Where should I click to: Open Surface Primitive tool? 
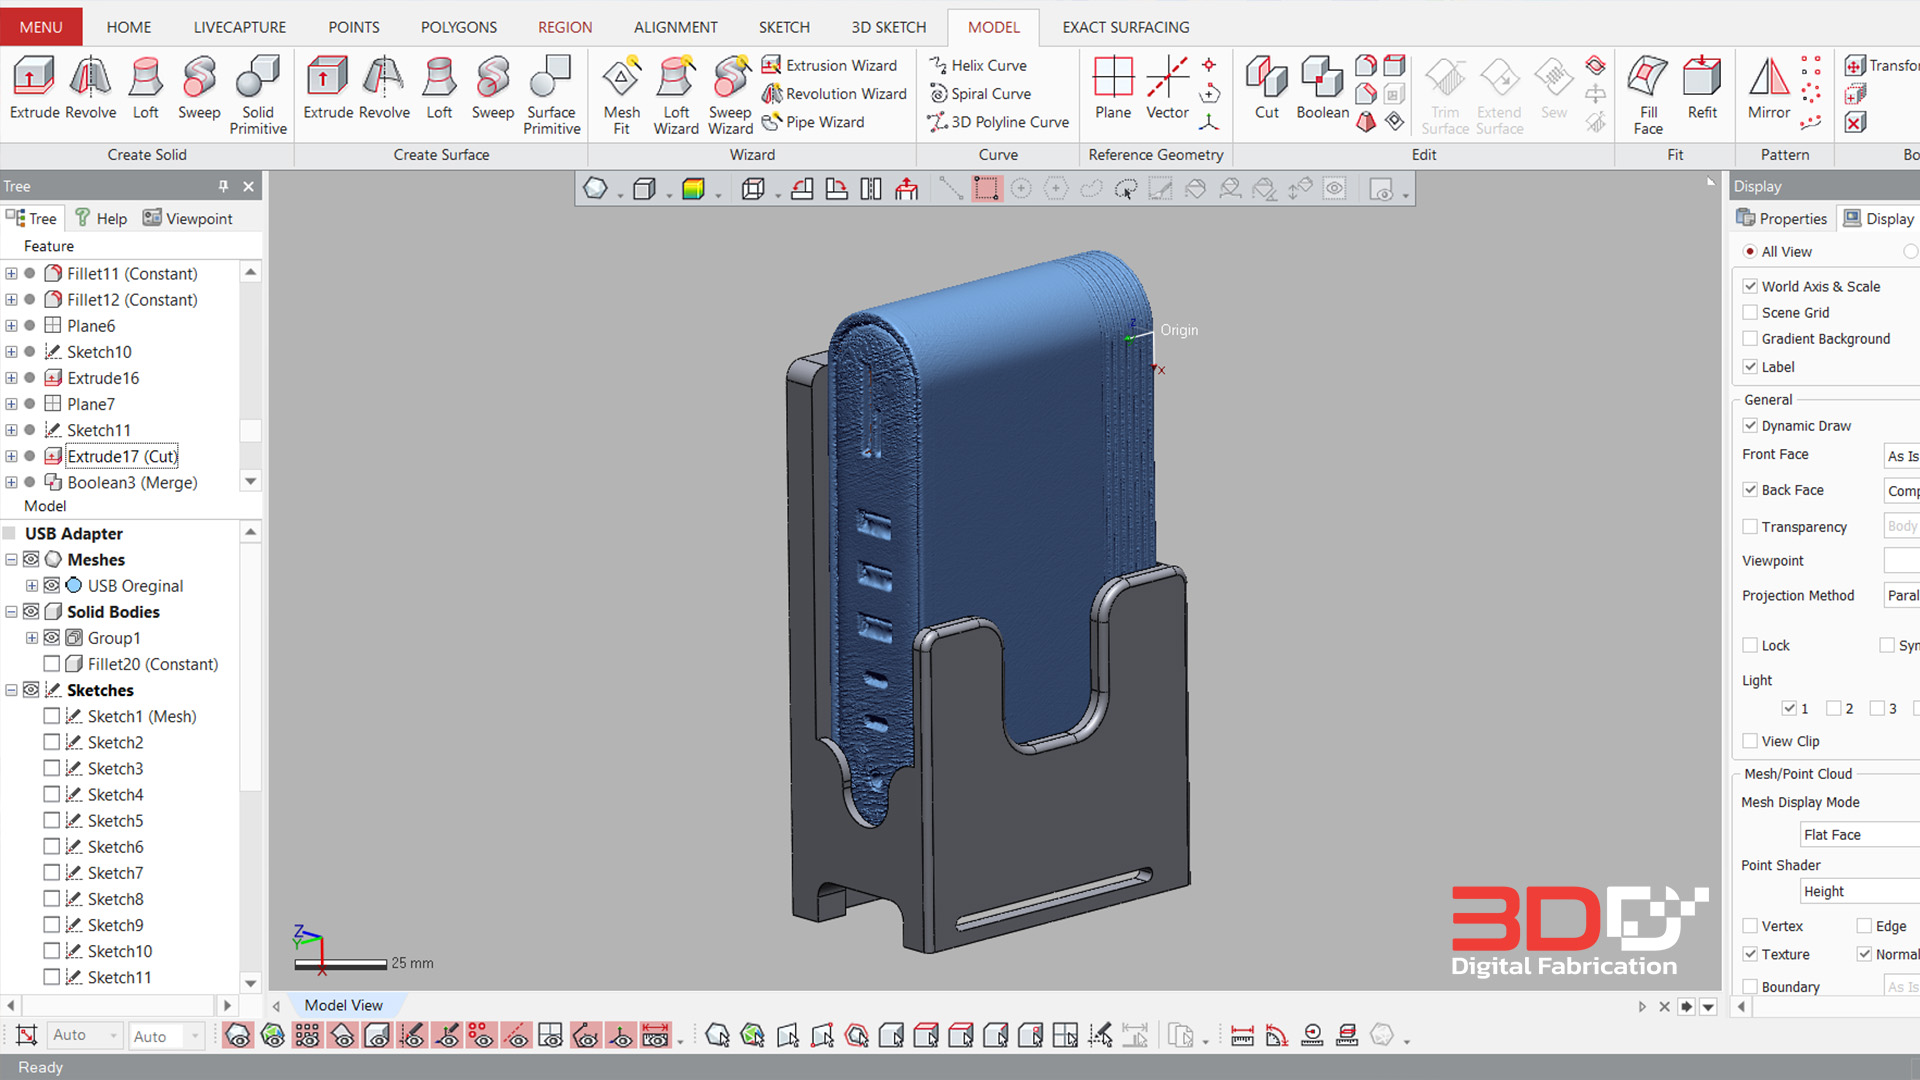pos(551,95)
